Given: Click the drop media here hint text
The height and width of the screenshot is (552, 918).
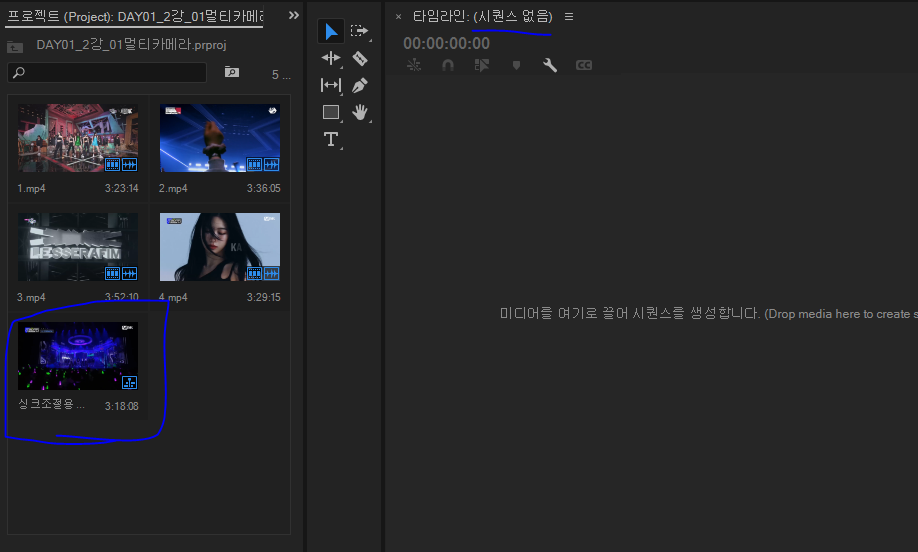Looking at the screenshot, I should (708, 314).
